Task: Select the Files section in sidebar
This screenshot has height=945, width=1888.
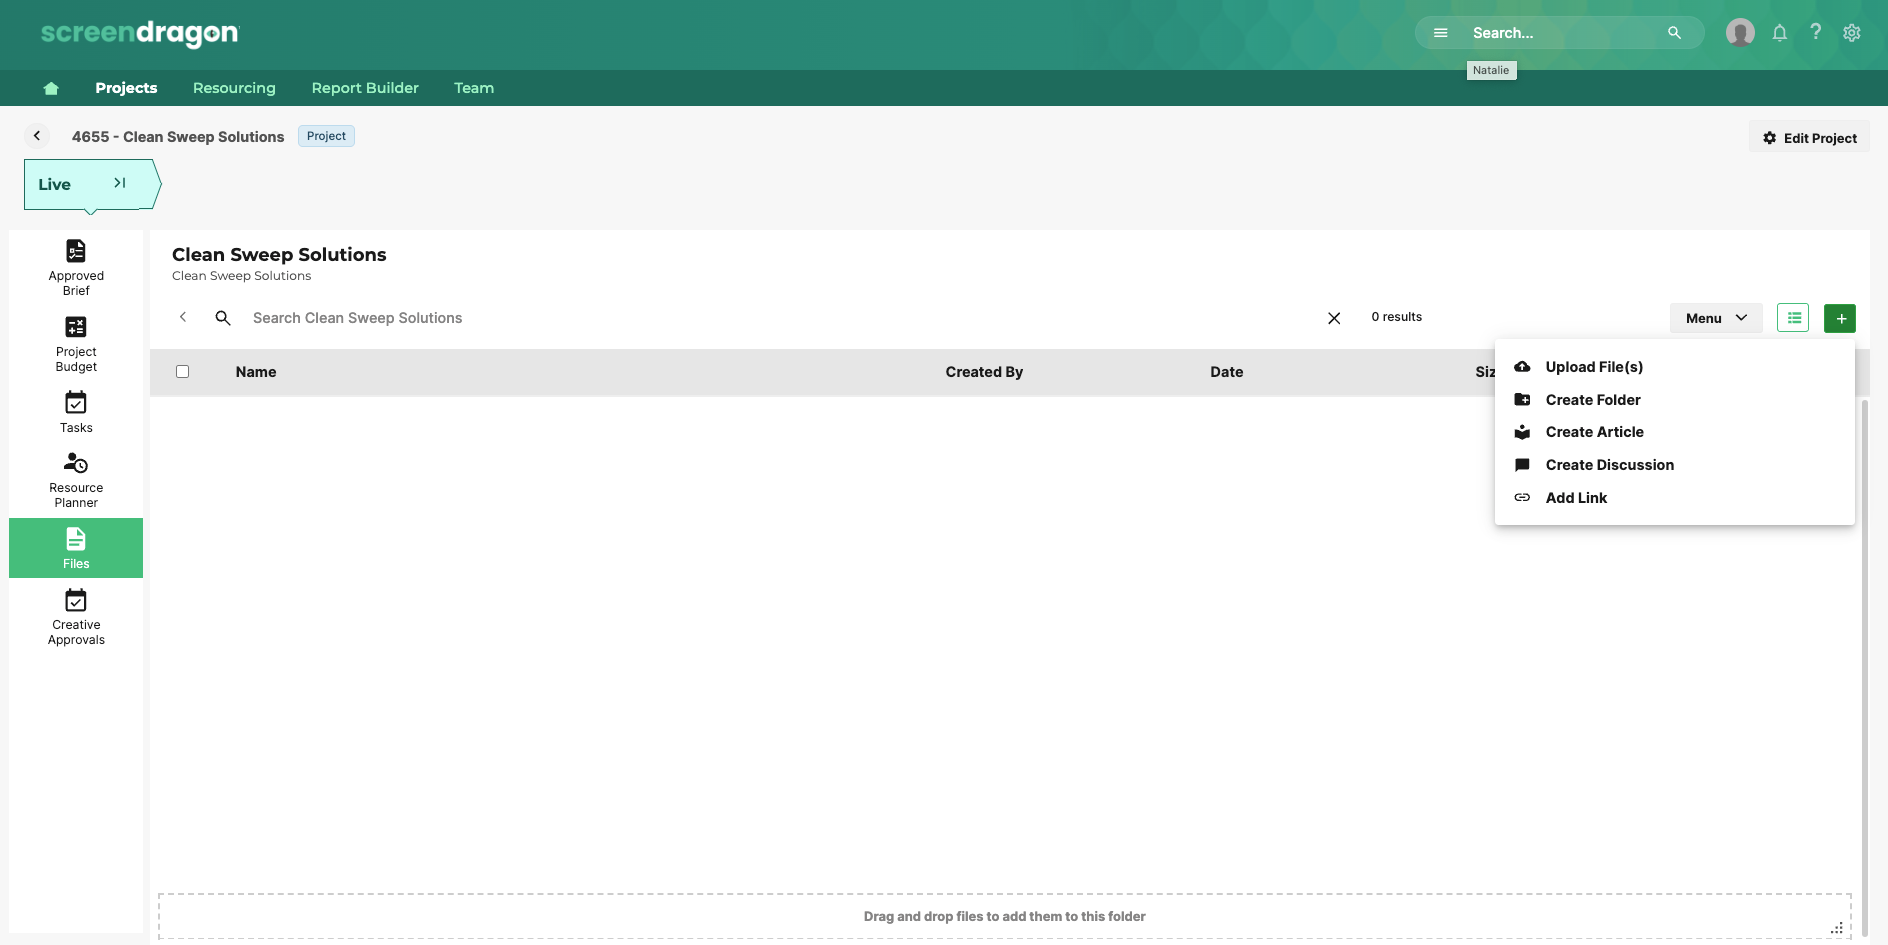Action: [x=76, y=548]
